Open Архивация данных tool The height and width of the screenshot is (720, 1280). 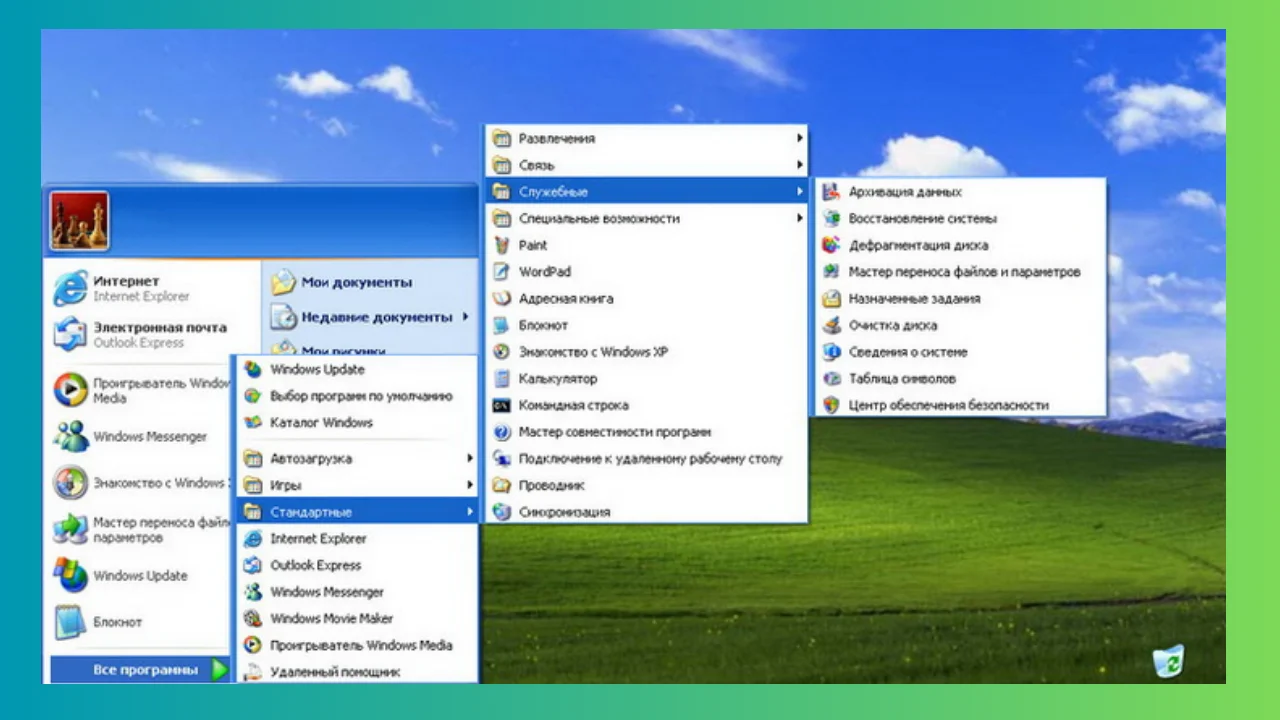pyautogui.click(x=961, y=192)
